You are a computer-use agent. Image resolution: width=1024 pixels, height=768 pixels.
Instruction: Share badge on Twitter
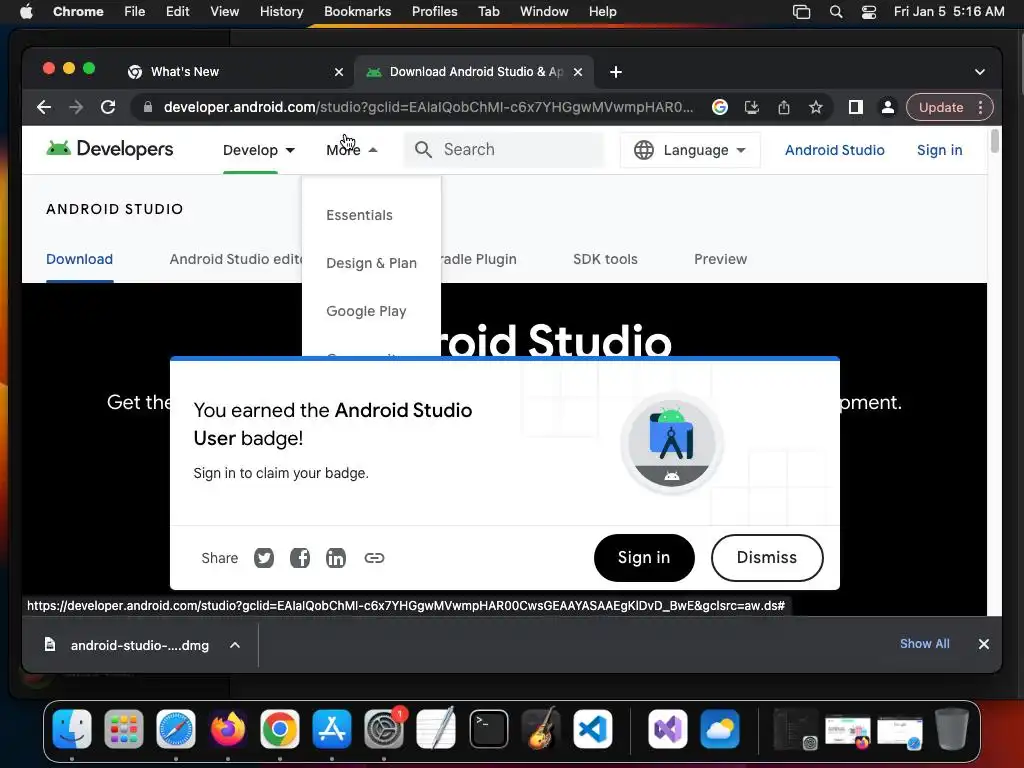[x=264, y=558]
